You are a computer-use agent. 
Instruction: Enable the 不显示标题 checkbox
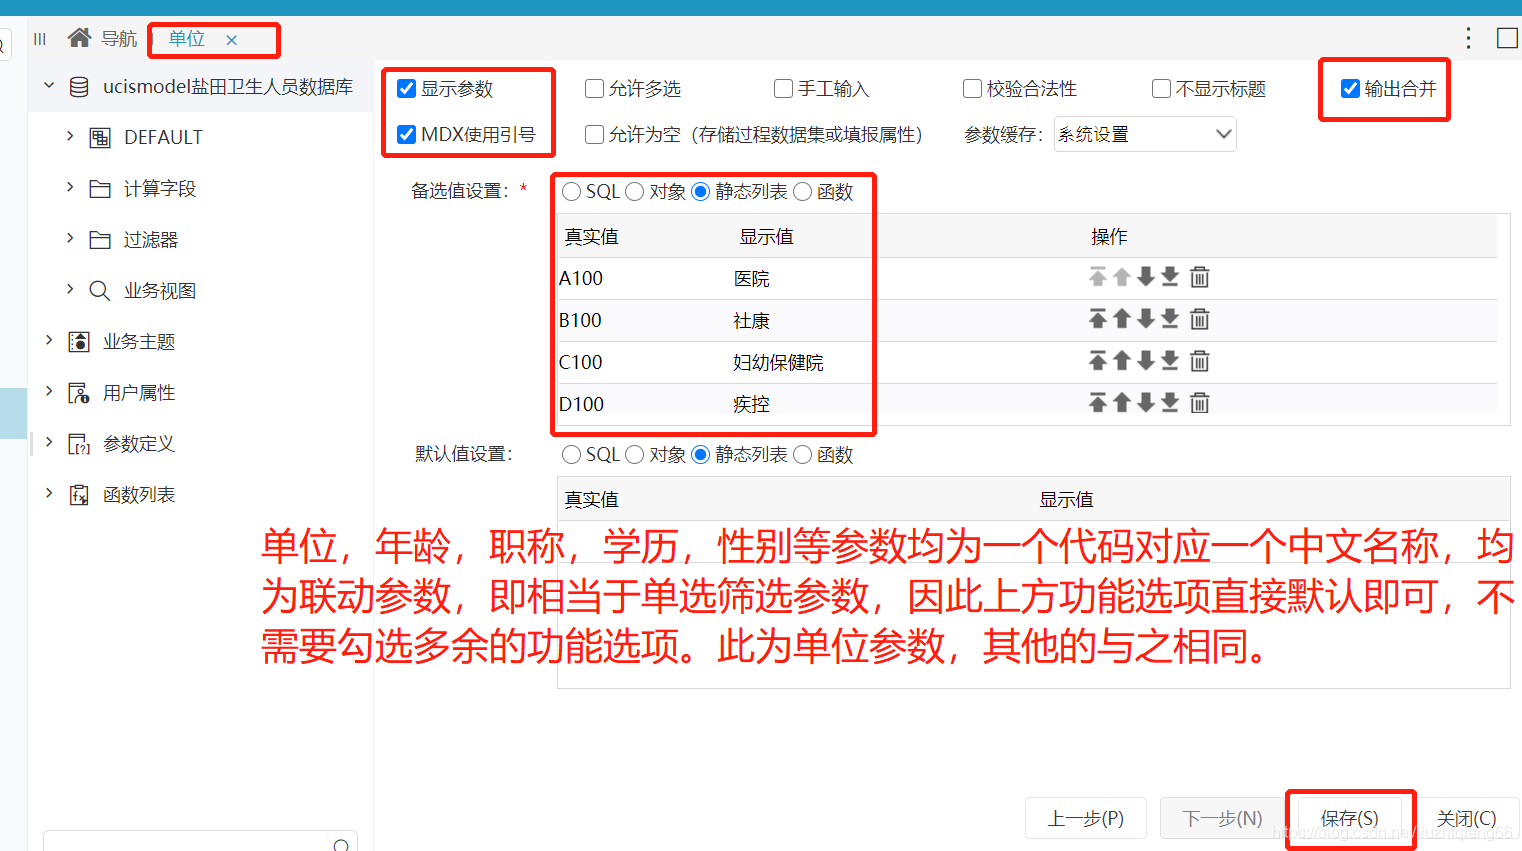1162,89
